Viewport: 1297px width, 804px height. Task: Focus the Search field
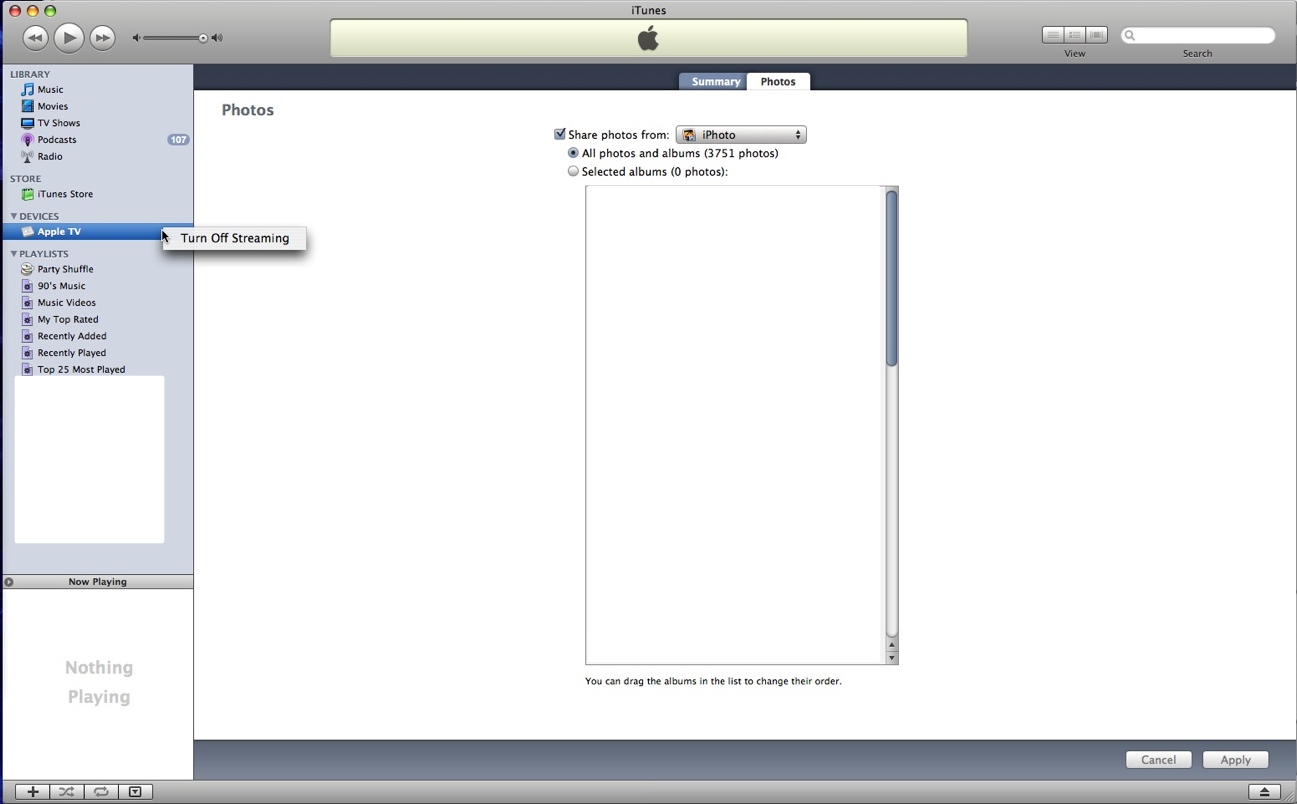pyautogui.click(x=1198, y=35)
